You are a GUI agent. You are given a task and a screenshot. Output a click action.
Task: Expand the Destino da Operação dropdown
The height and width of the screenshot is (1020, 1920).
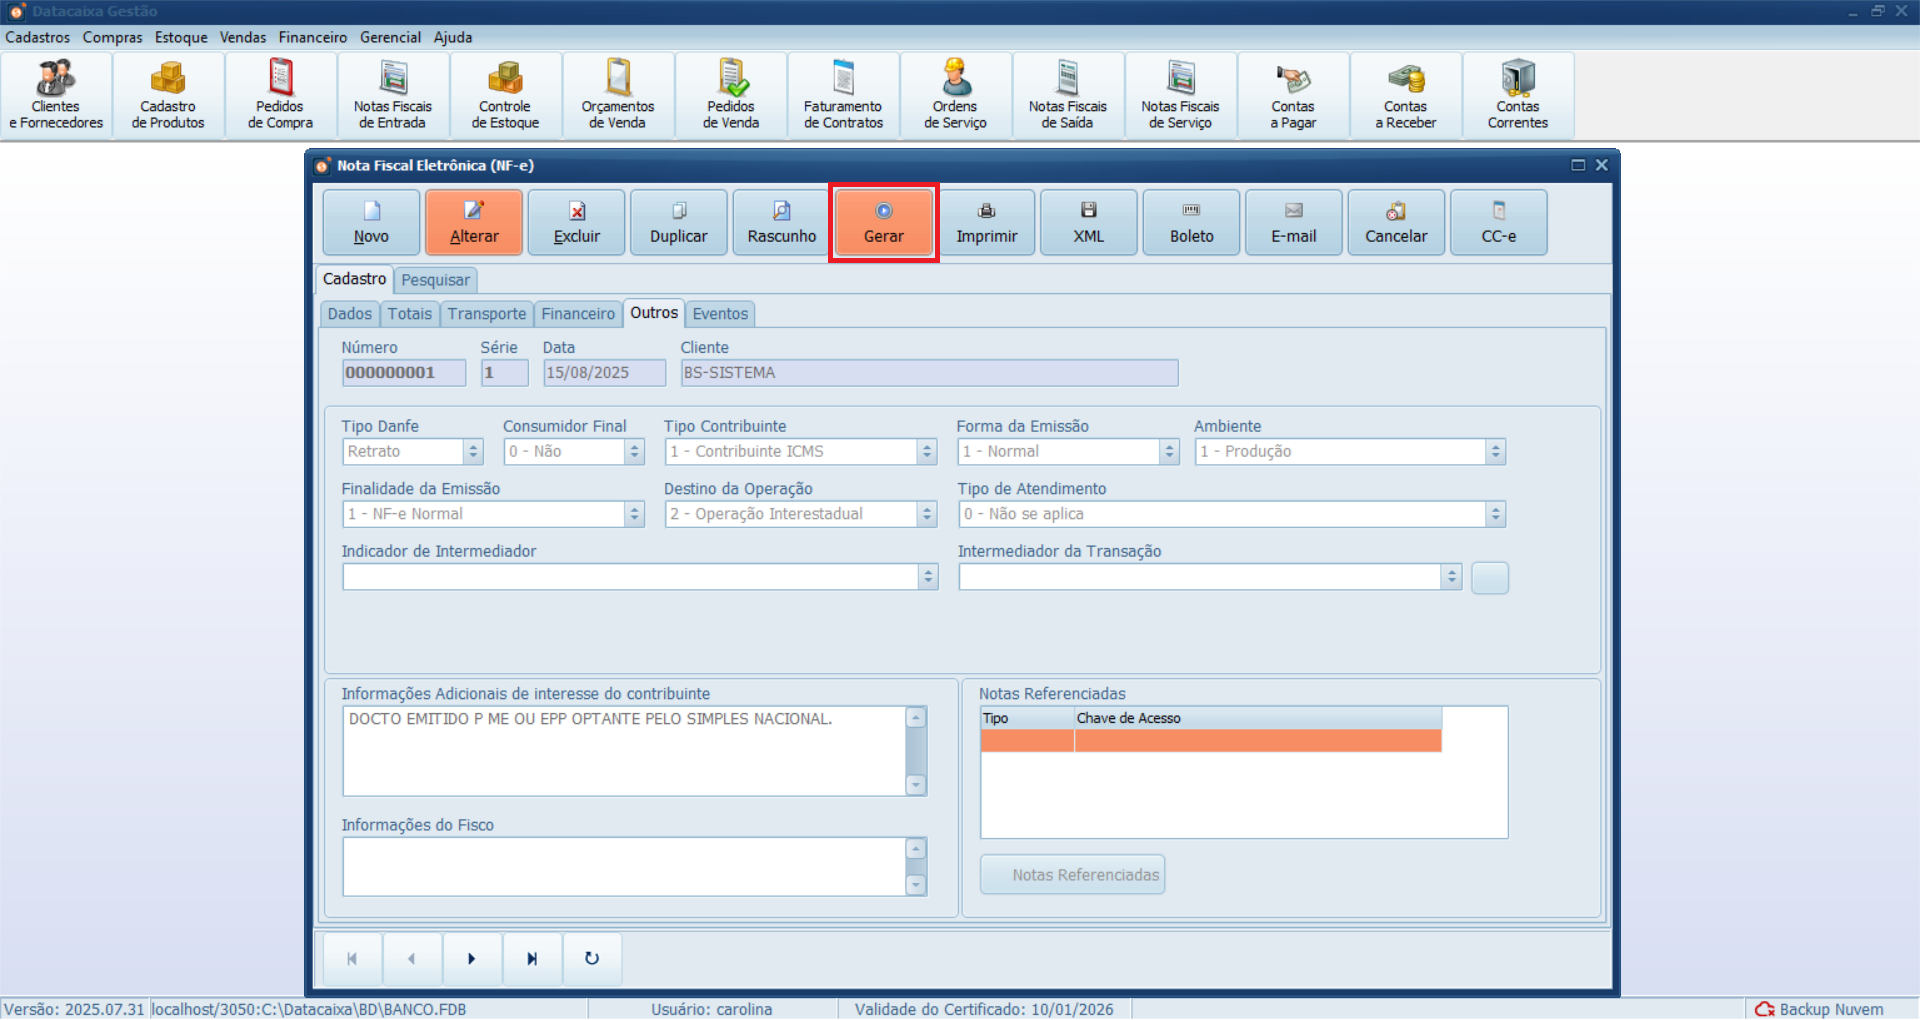pyautogui.click(x=927, y=514)
